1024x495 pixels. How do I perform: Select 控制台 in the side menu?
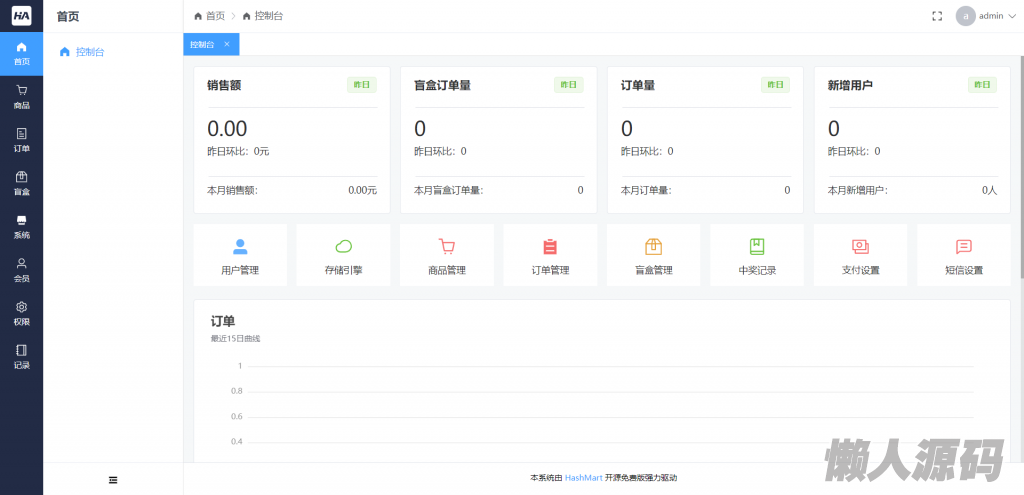pos(90,52)
